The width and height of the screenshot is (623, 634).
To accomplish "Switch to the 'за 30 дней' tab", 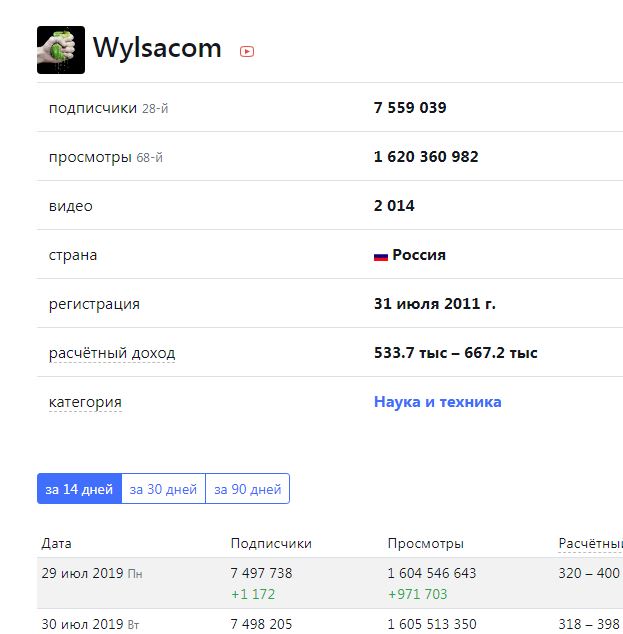I will pyautogui.click(x=163, y=489).
